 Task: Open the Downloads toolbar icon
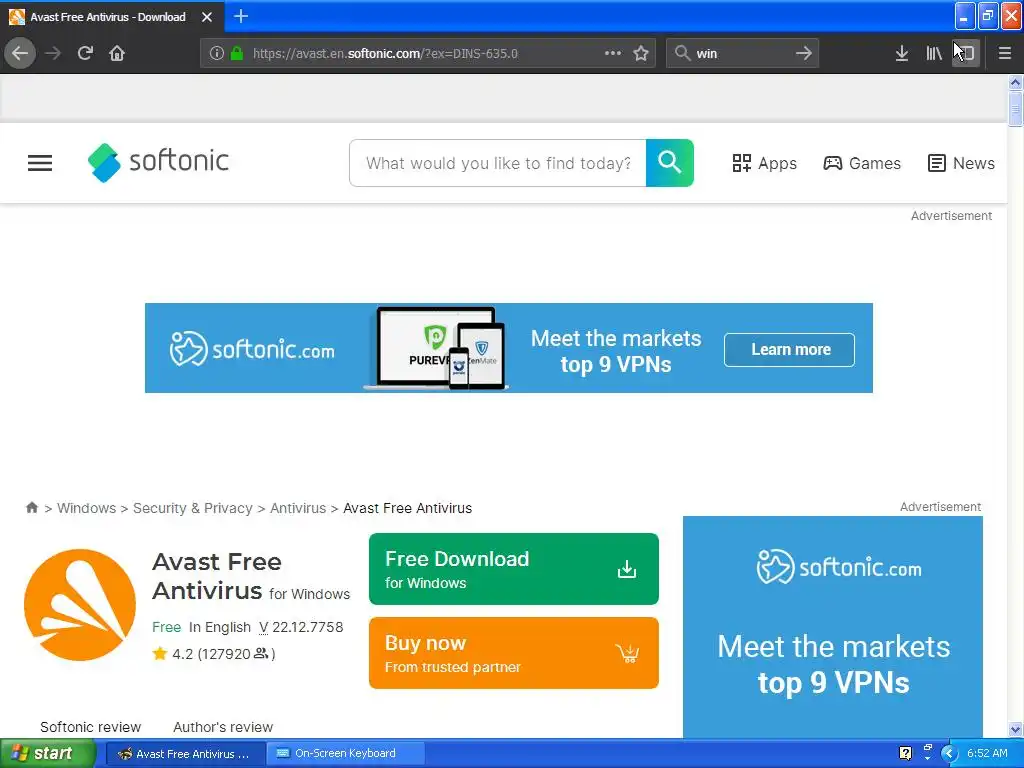(x=902, y=54)
